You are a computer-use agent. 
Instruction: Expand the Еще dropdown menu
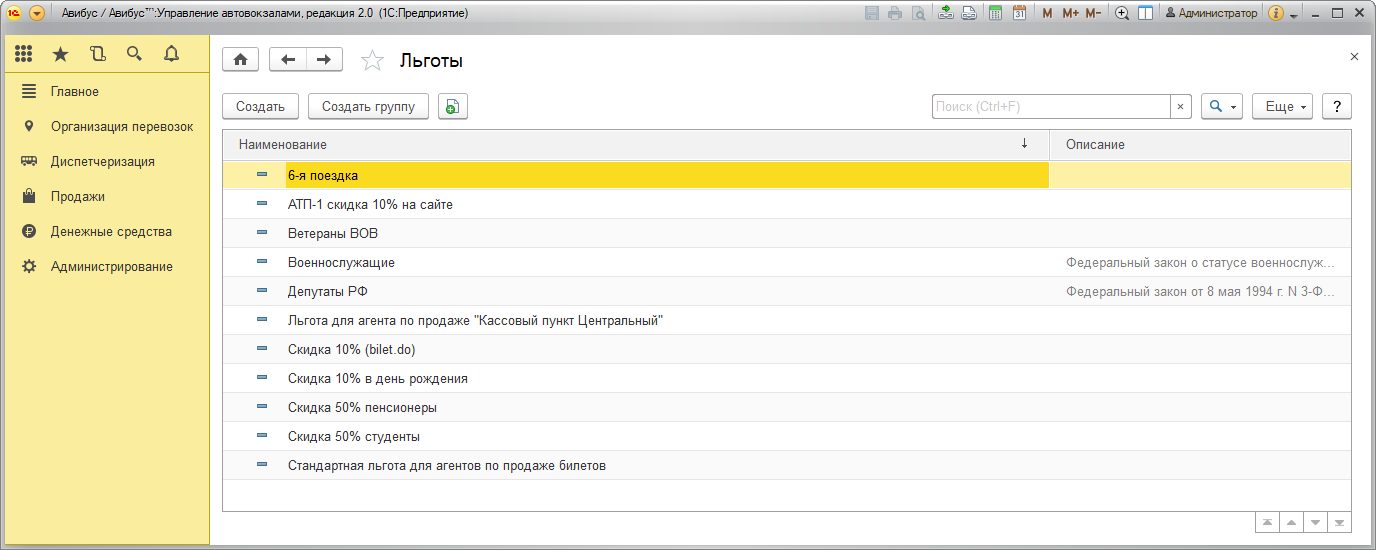[x=1282, y=107]
